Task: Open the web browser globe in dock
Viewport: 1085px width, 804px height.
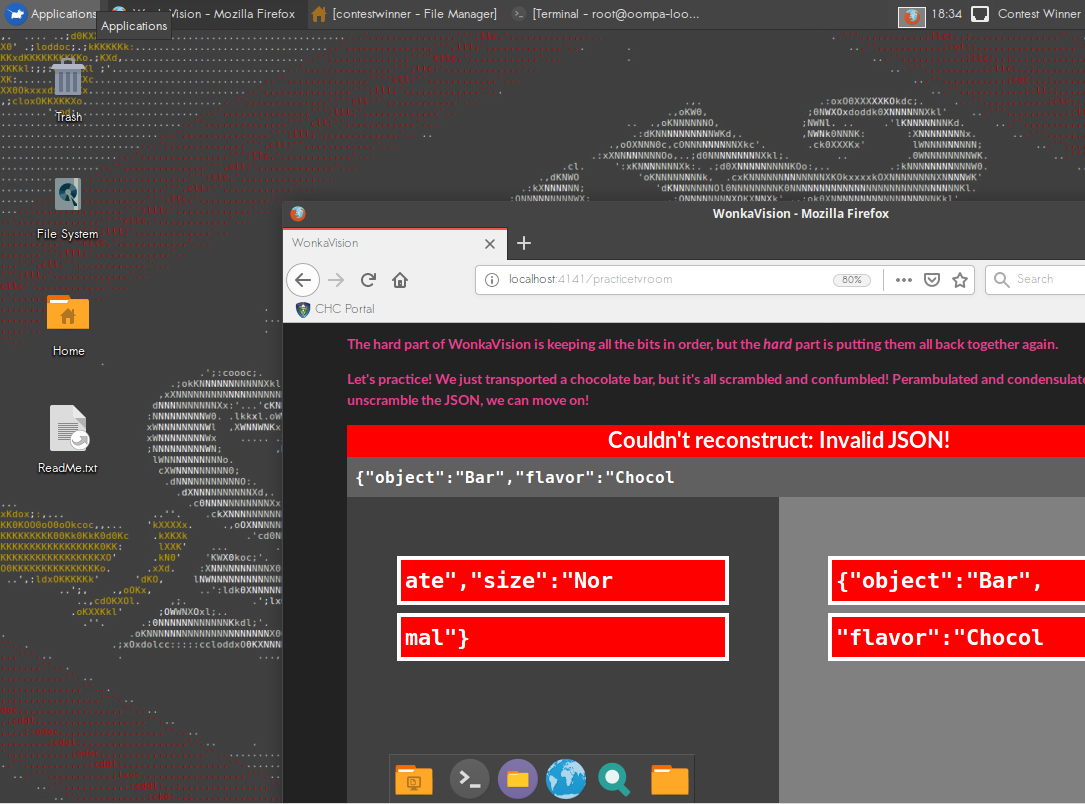Action: pos(565,779)
